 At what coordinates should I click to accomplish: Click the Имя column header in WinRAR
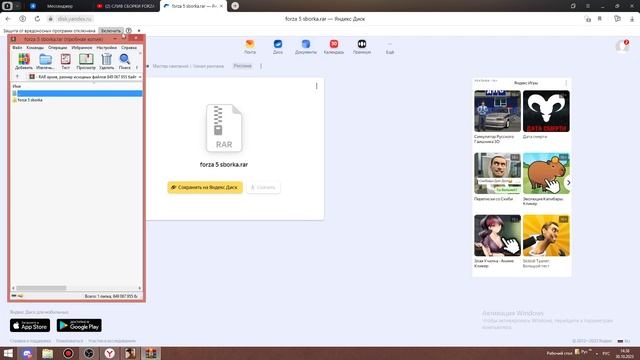click(x=17, y=86)
